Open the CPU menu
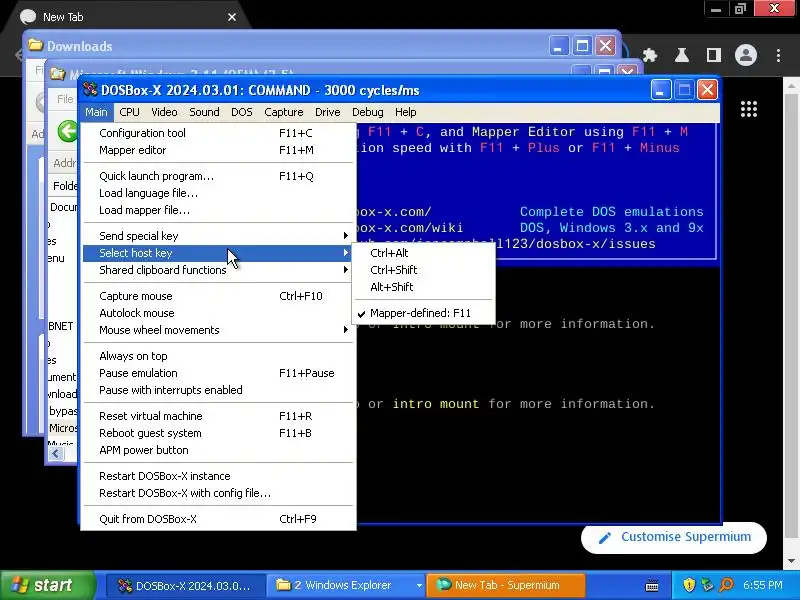 coord(130,112)
